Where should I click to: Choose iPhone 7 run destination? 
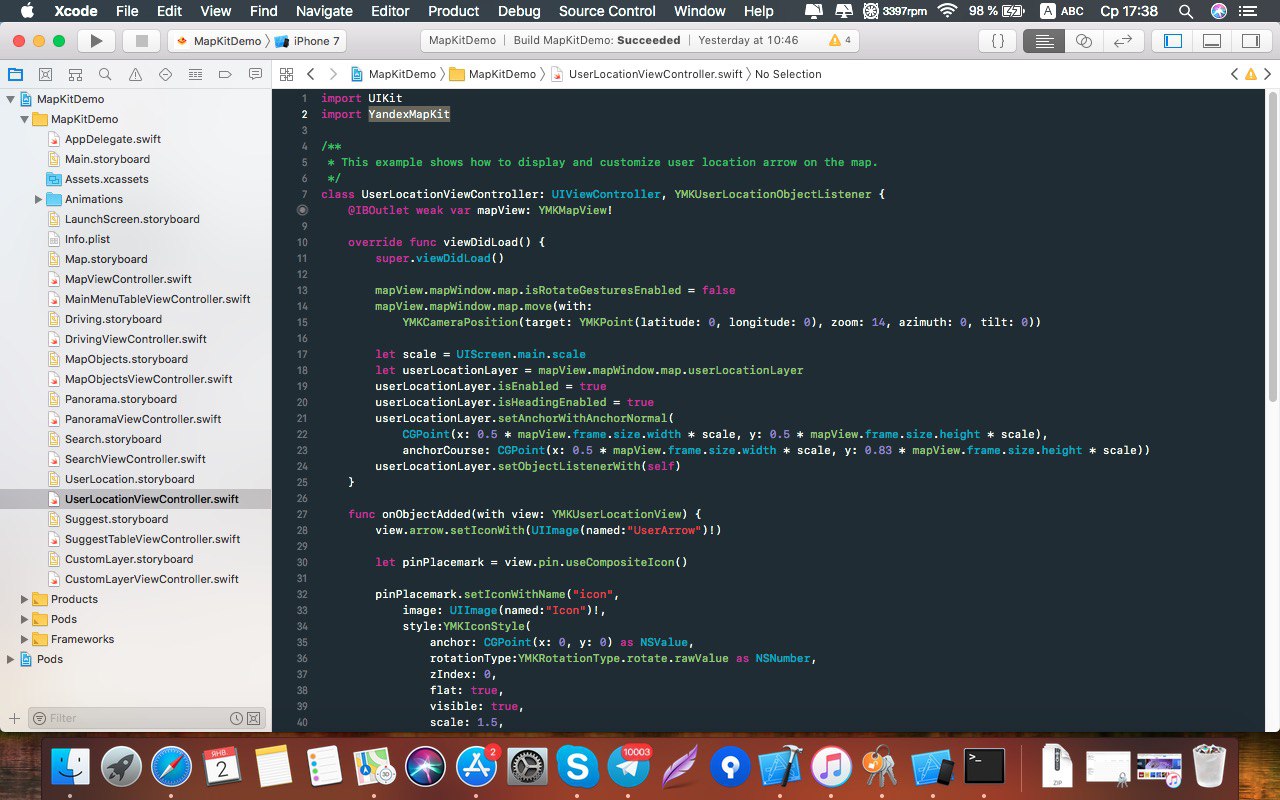point(308,41)
